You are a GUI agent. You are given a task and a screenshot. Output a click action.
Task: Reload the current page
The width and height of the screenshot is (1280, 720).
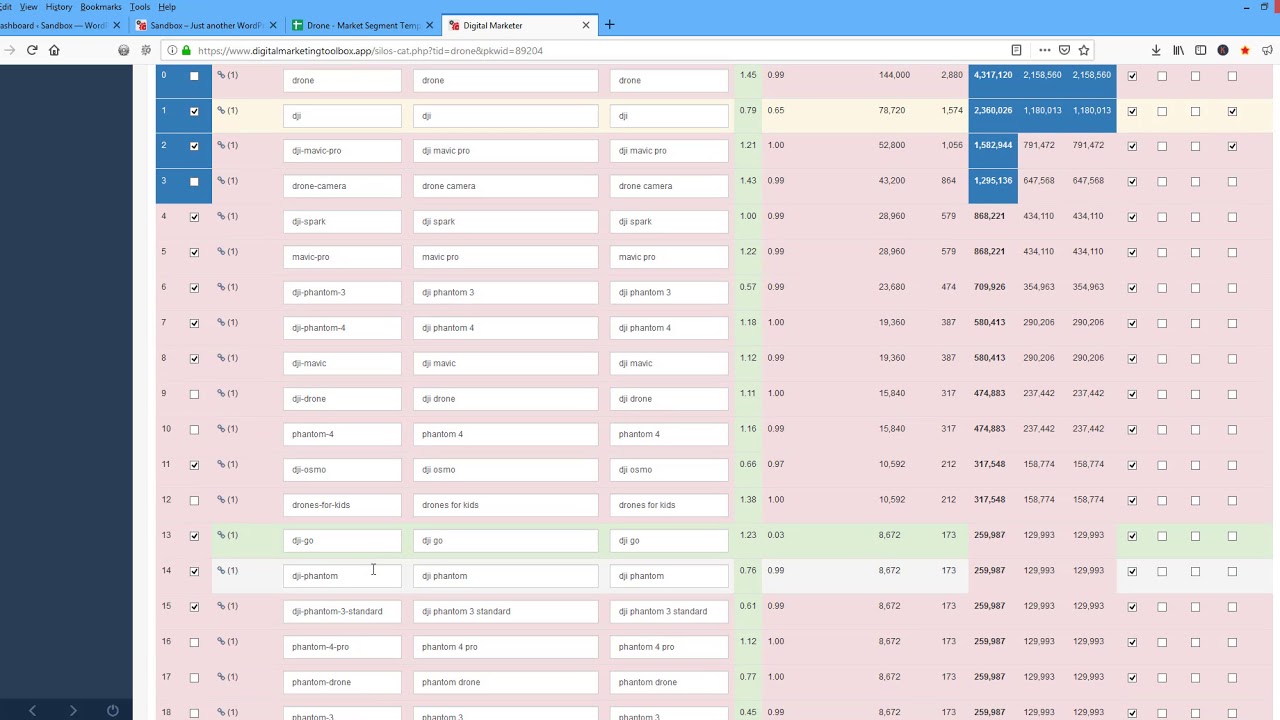[32, 50]
